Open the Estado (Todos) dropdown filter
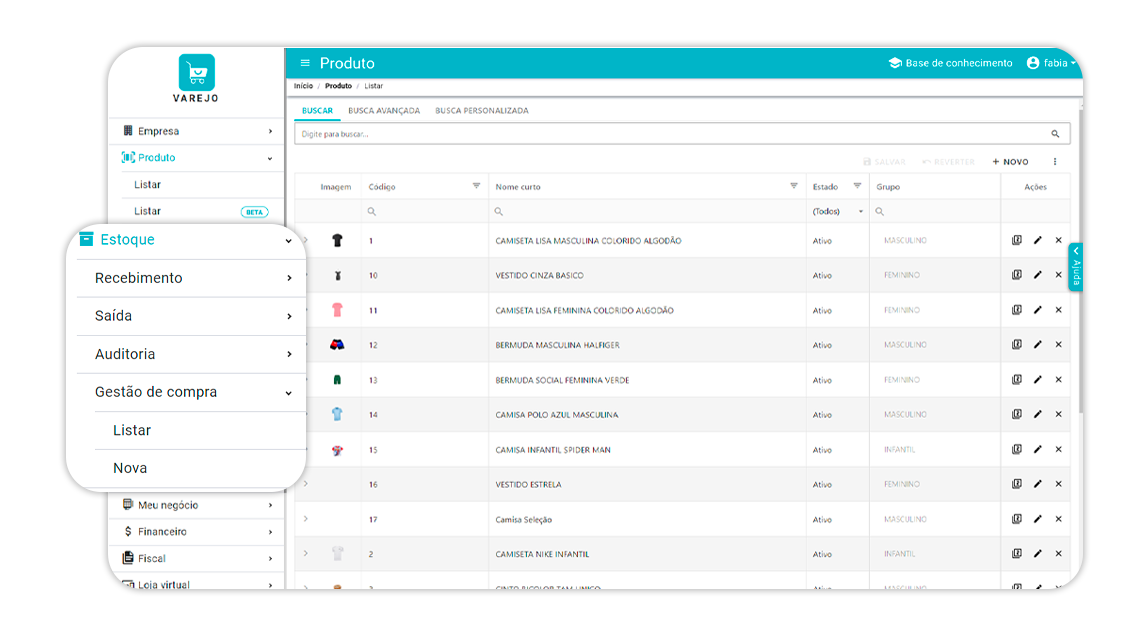 838,212
